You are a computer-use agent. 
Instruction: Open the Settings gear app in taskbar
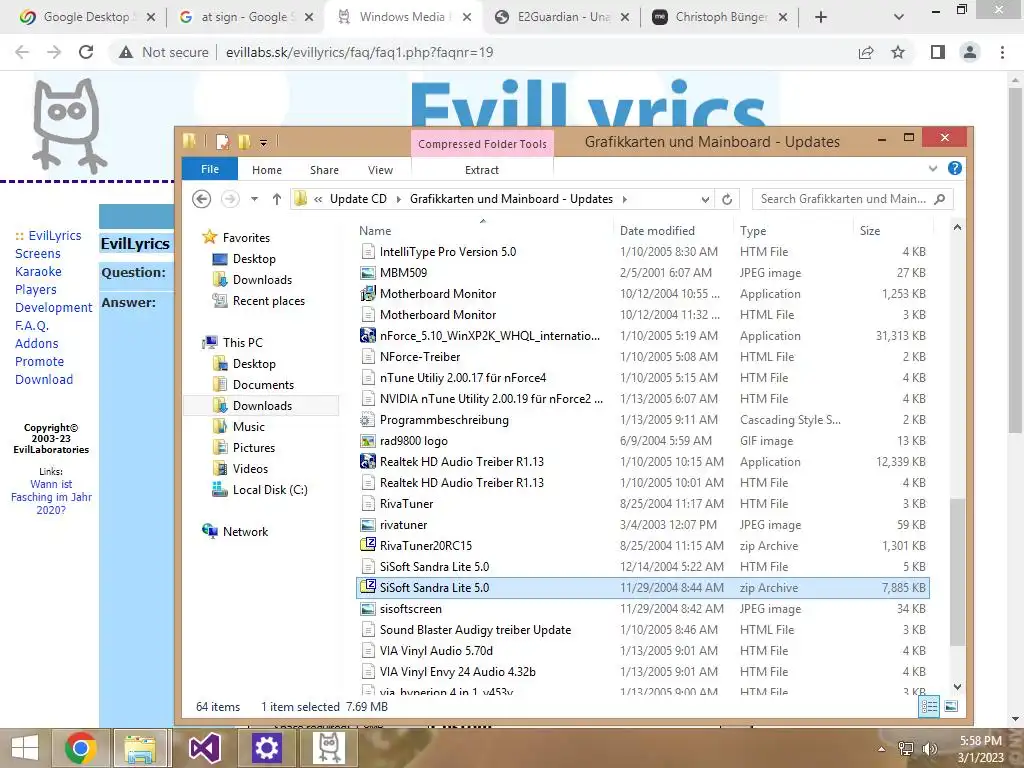pyautogui.click(x=266, y=748)
